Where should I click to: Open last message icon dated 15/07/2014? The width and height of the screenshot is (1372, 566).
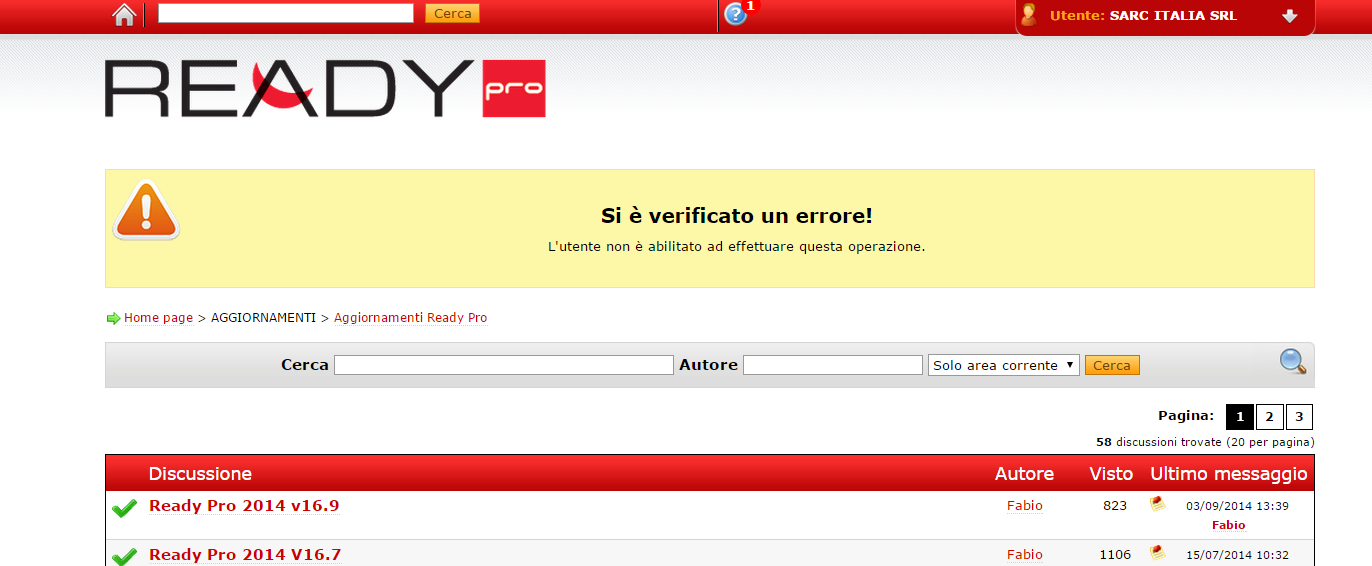pyautogui.click(x=1158, y=552)
